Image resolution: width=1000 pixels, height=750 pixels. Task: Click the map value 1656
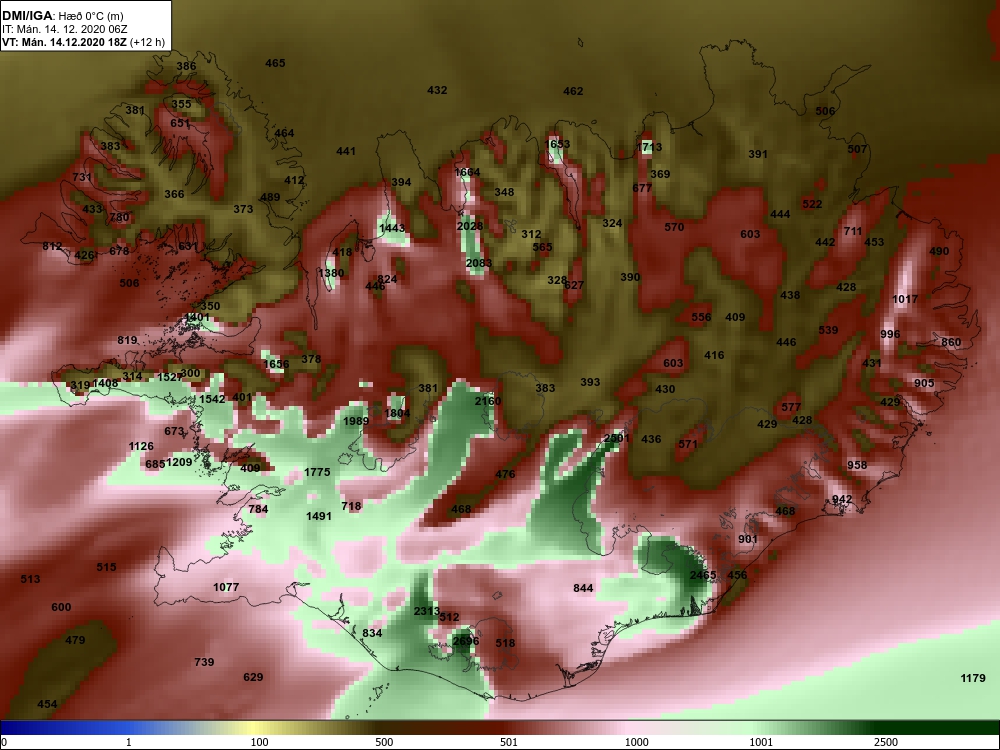tap(276, 364)
